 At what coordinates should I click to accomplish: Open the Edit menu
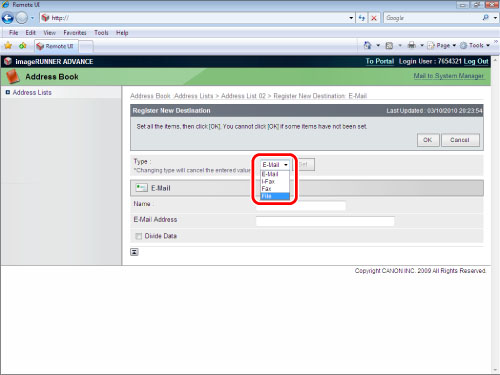(30, 33)
